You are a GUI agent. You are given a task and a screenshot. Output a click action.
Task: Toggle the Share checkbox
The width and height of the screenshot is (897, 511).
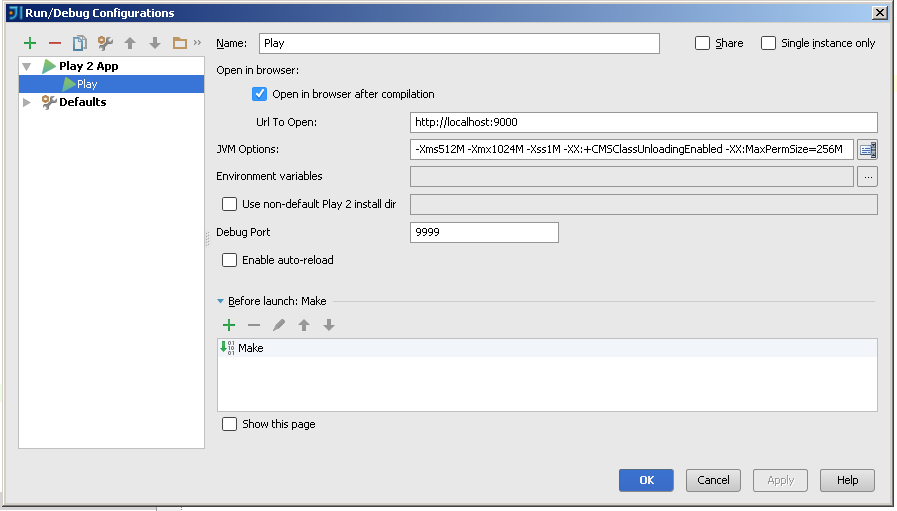(702, 43)
